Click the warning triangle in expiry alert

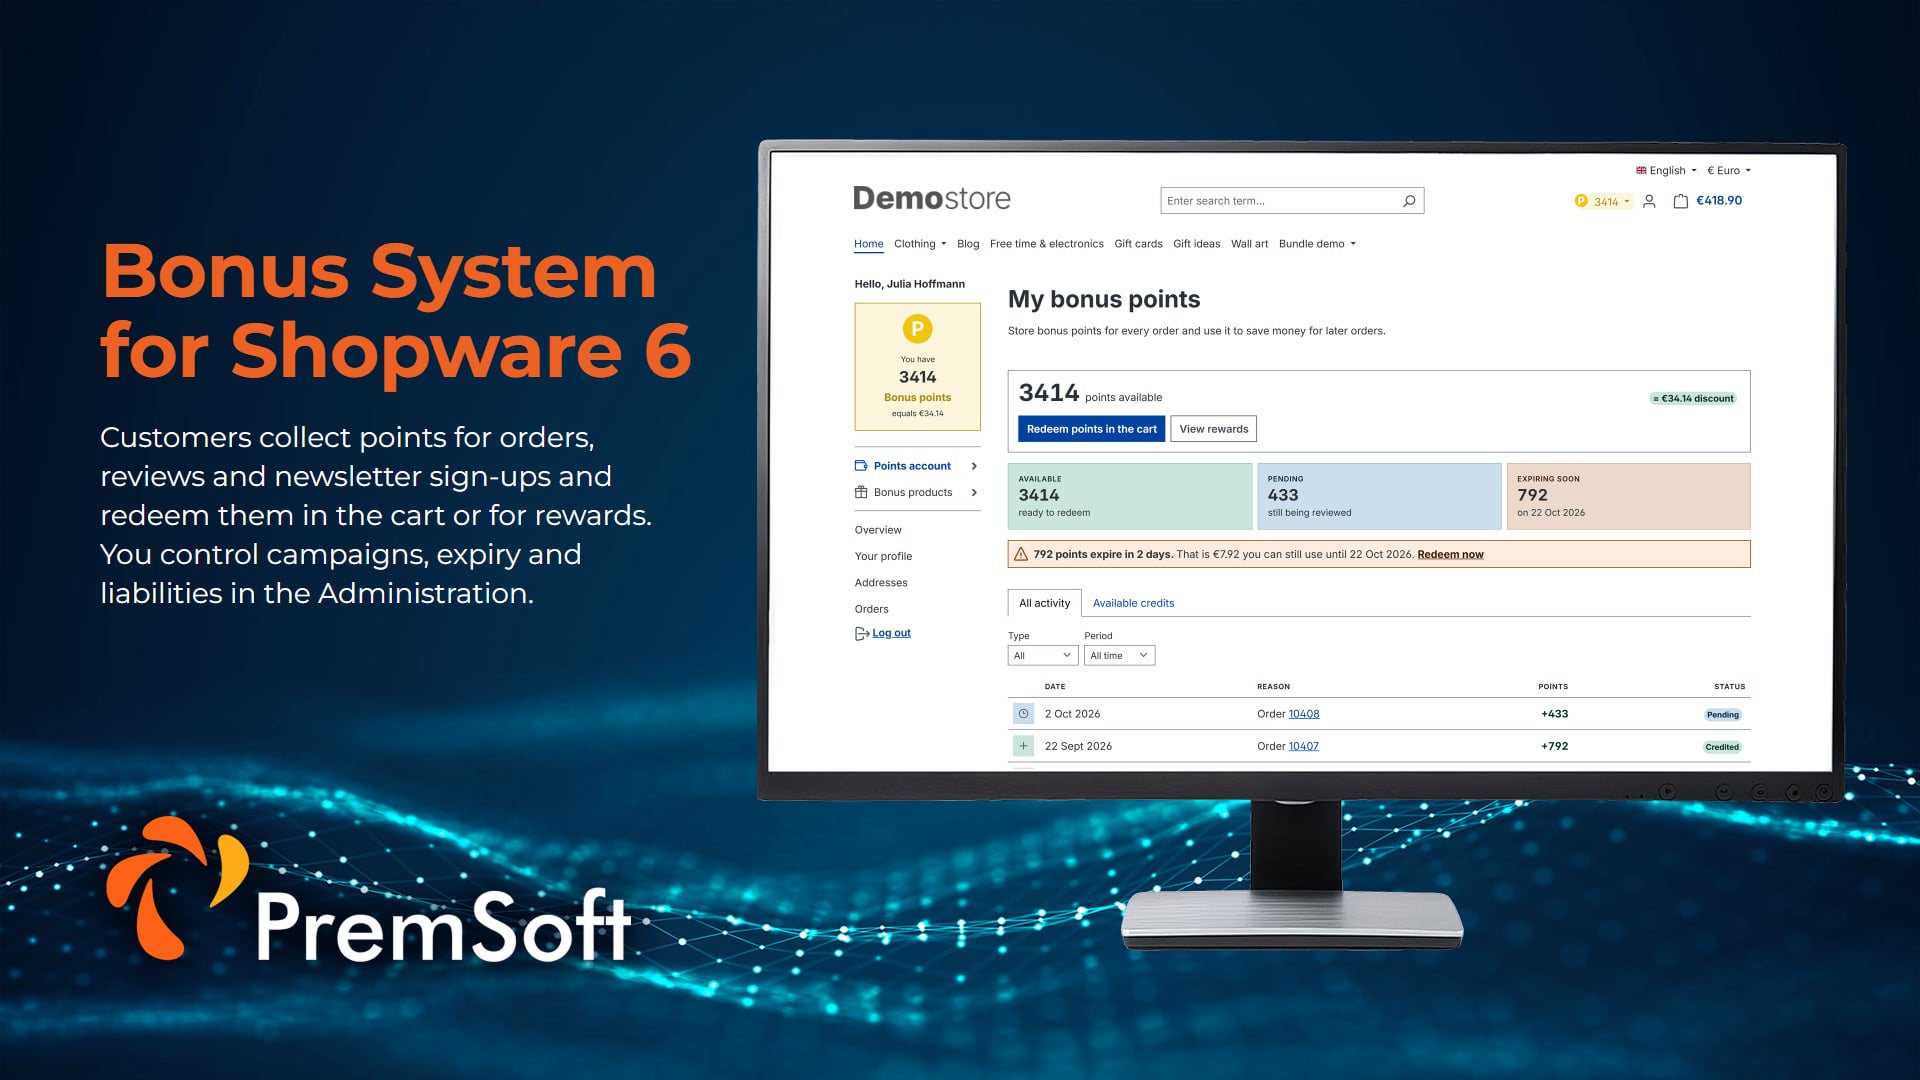pos(1021,554)
